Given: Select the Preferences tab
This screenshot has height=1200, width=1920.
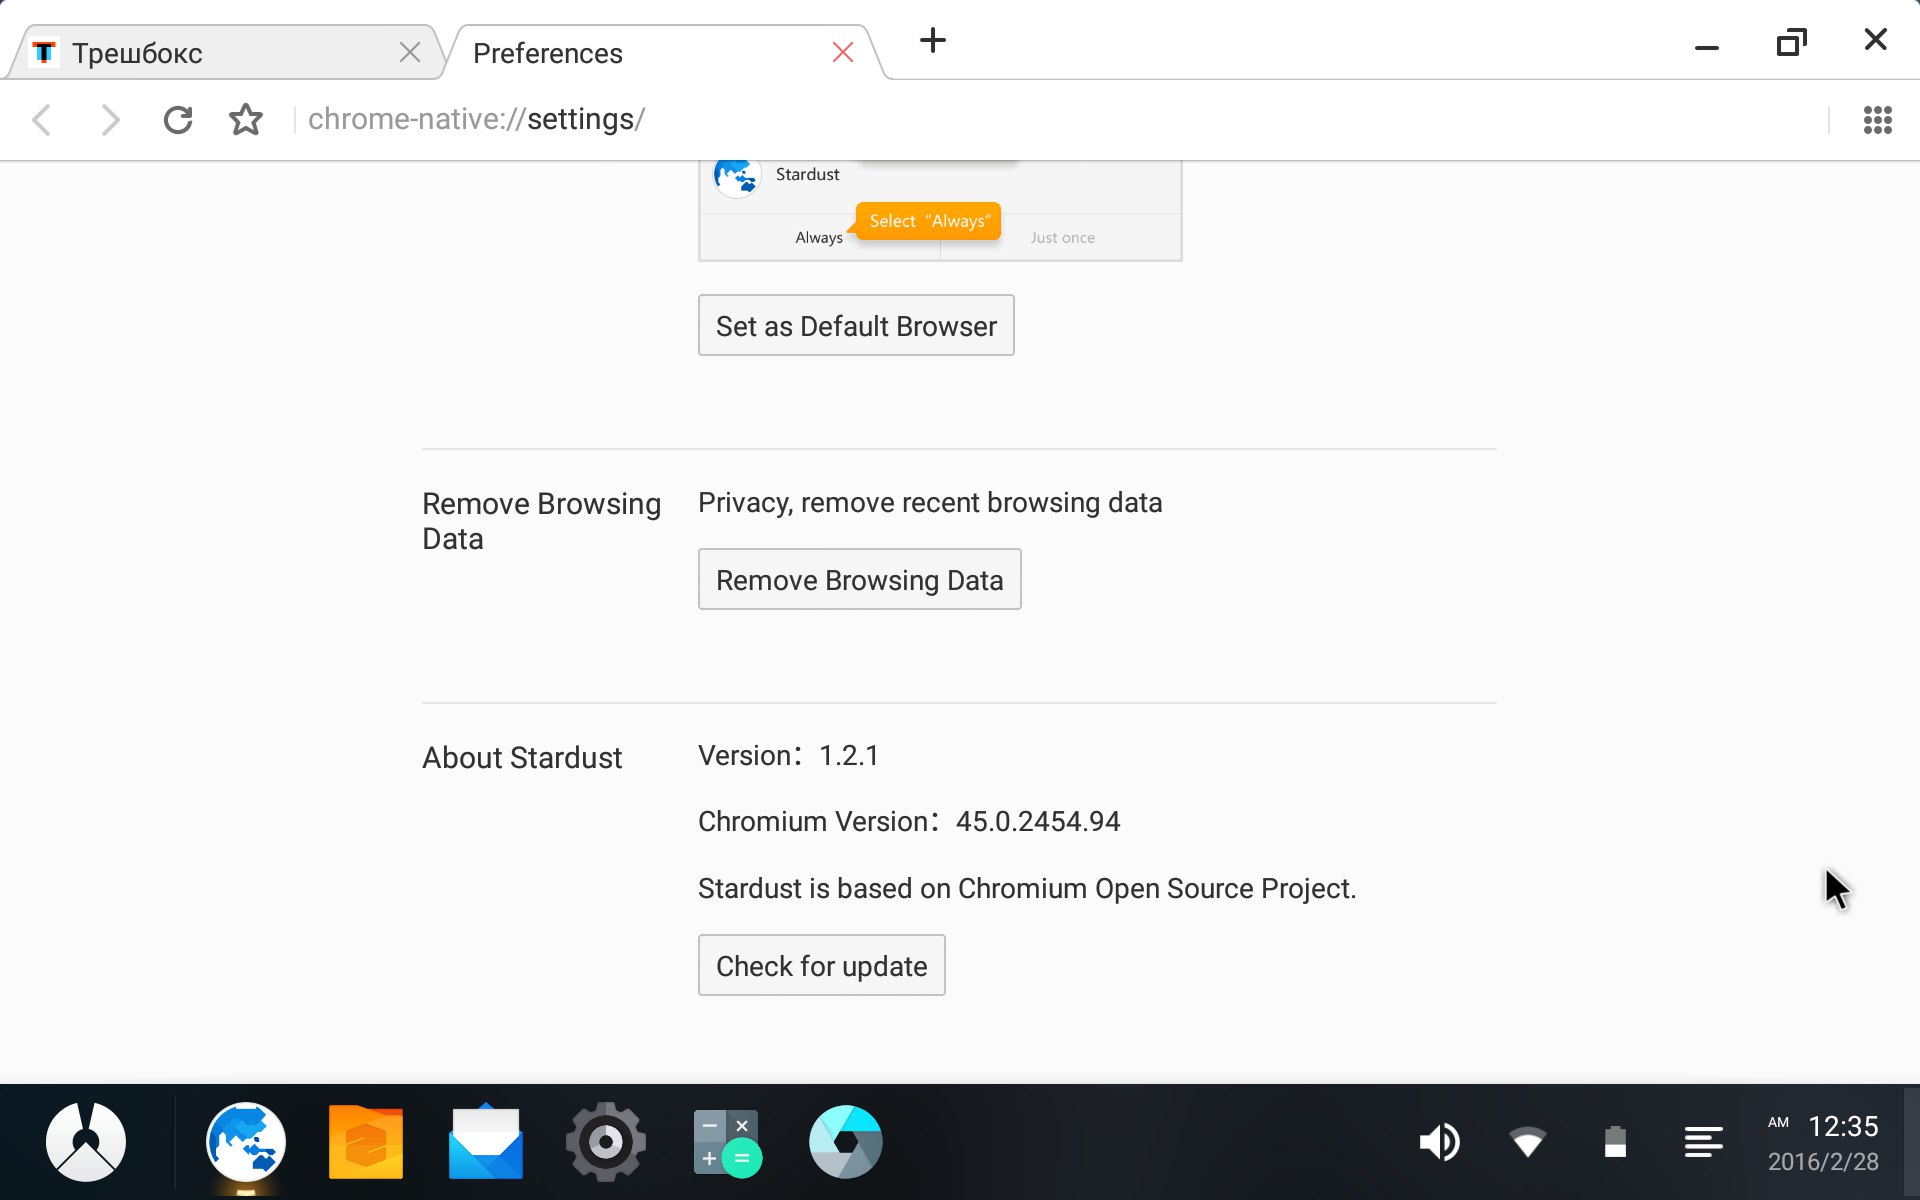Looking at the screenshot, I should 663,53.
